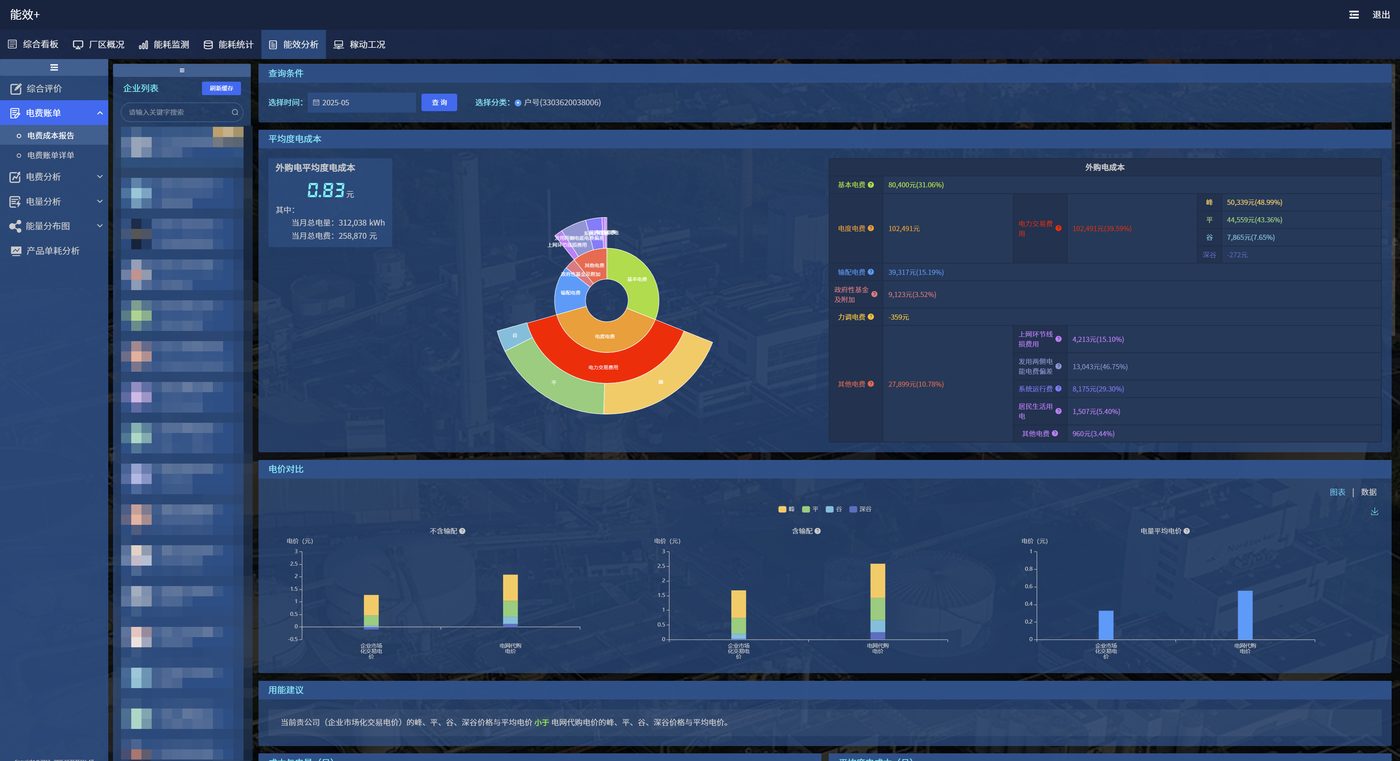This screenshot has width=1400, height=761.
Task: Expand the 电量分析 sidebar menu
Action: pos(54,202)
